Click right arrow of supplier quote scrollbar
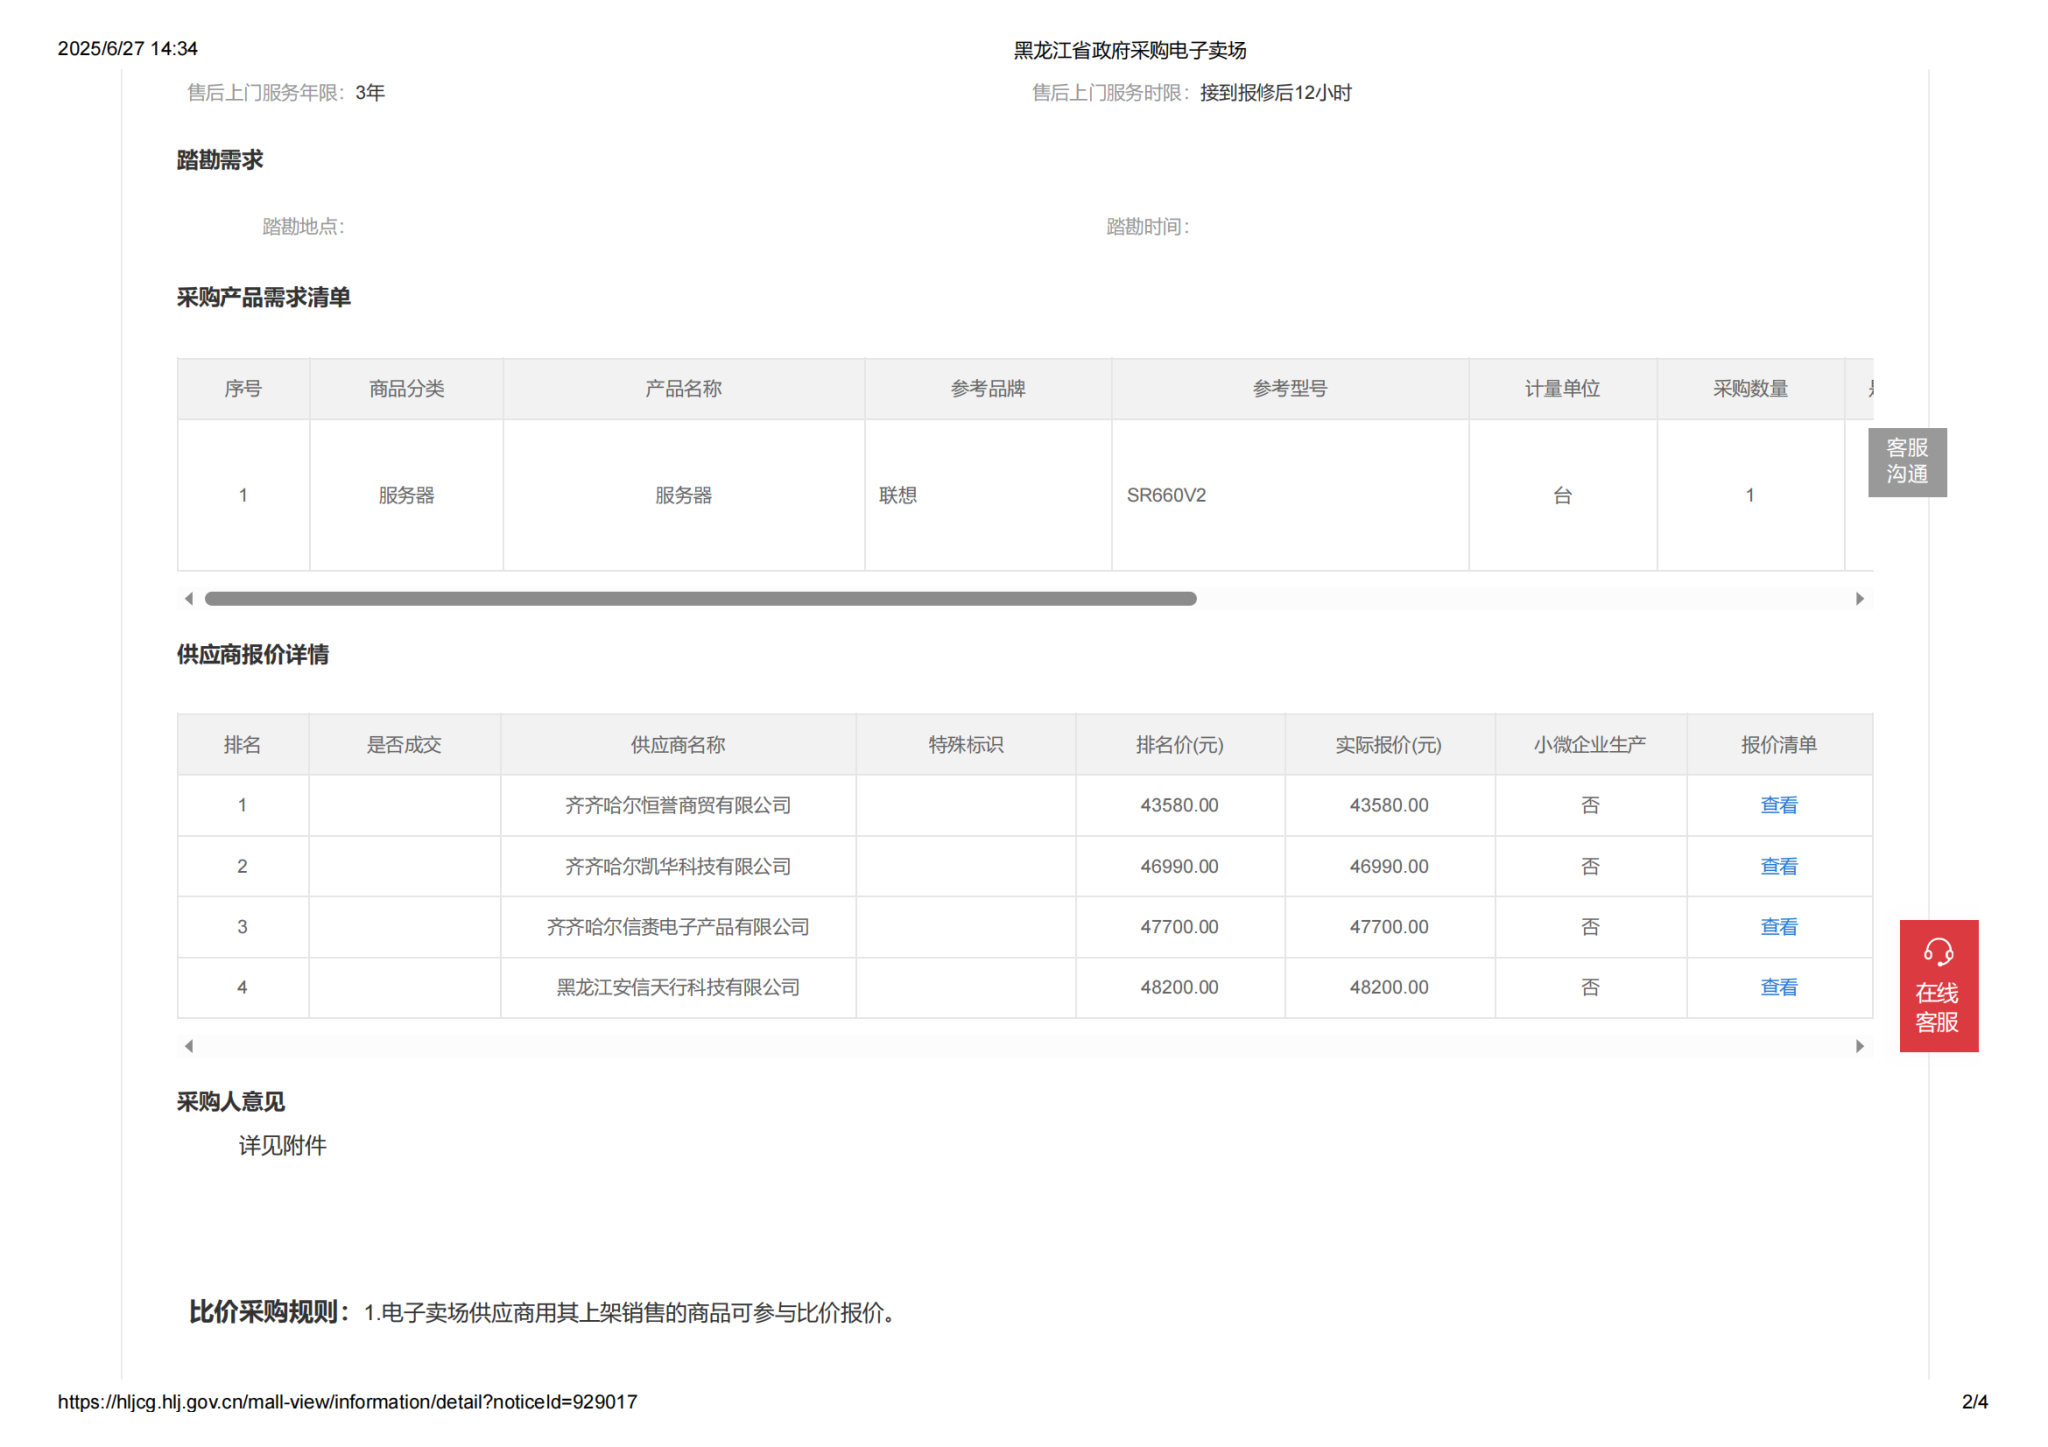Screen dimensions: 2048x1447 click(1859, 1046)
